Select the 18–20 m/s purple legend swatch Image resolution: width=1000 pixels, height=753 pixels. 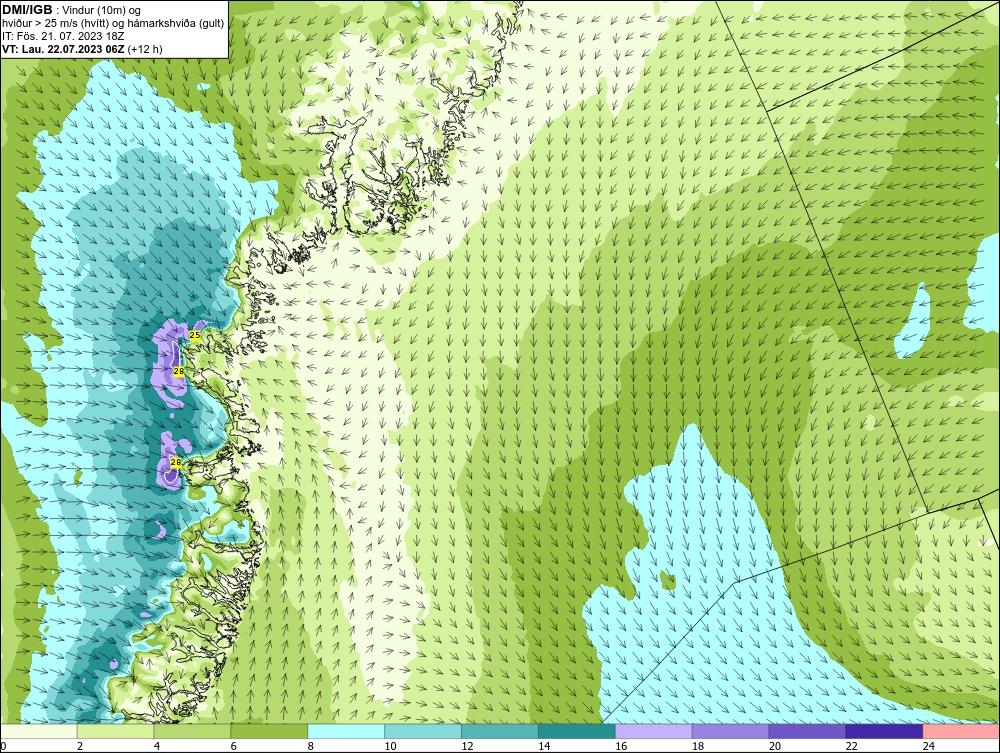tap(730, 731)
